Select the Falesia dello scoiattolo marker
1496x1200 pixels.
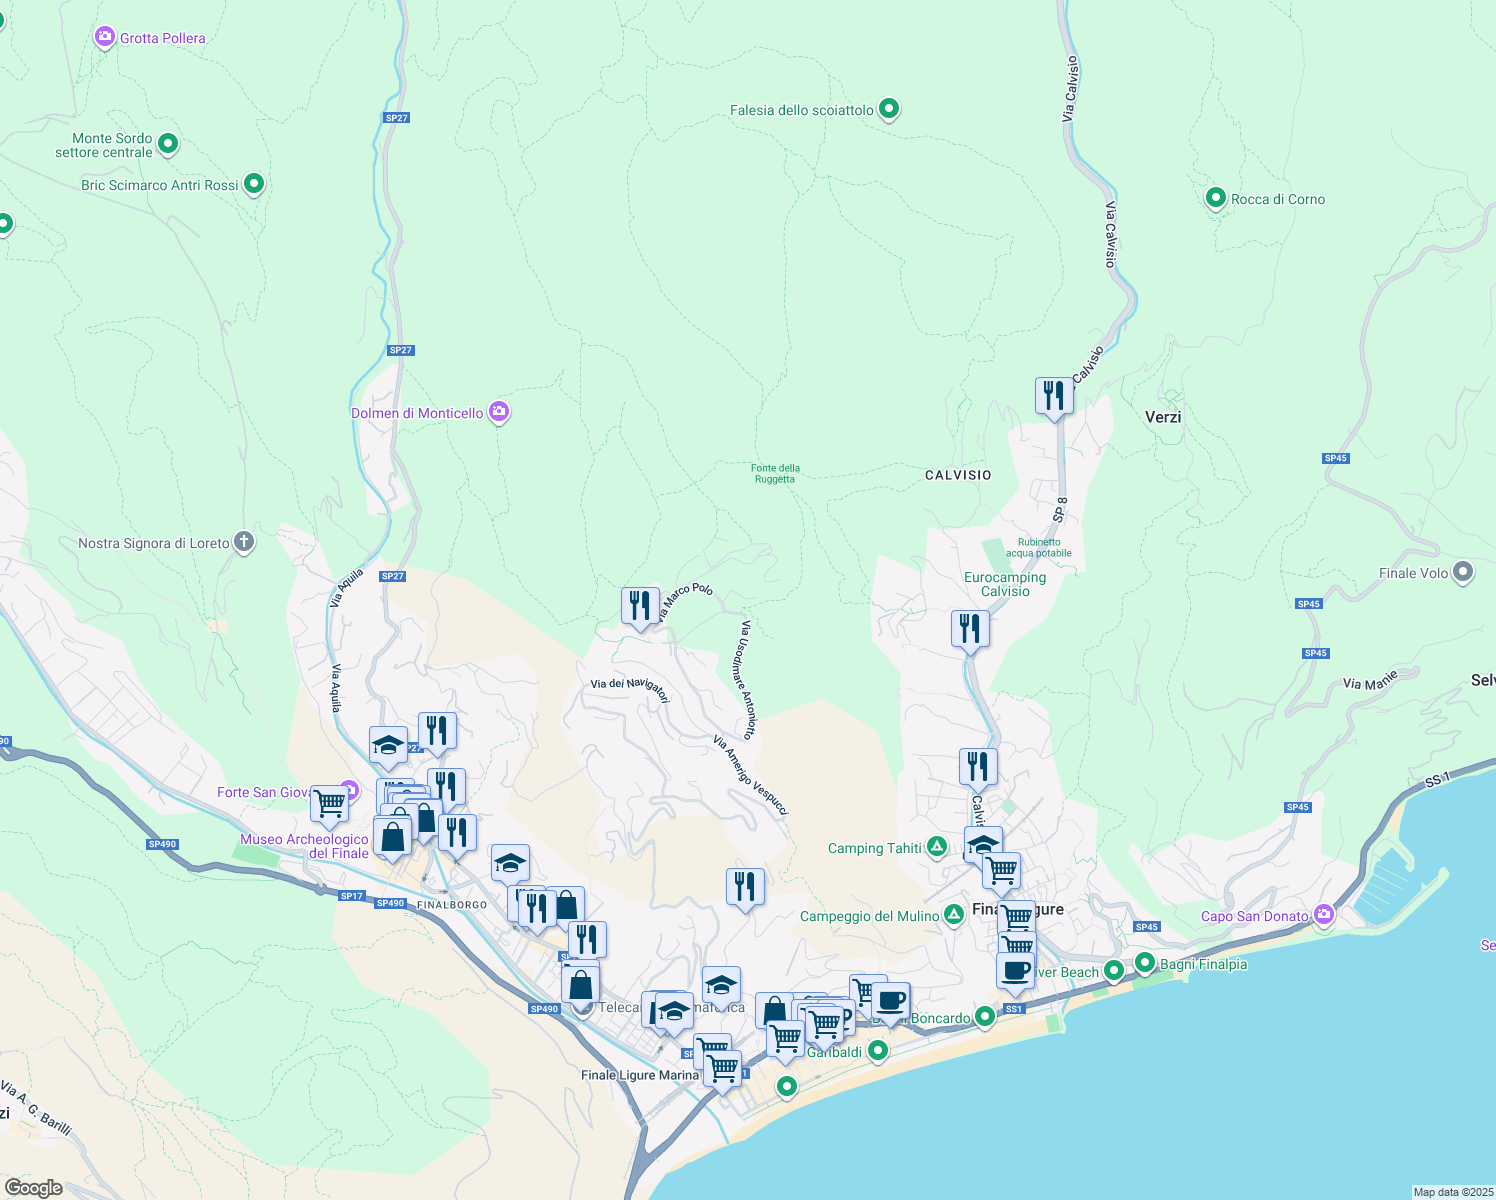pyautogui.click(x=889, y=110)
